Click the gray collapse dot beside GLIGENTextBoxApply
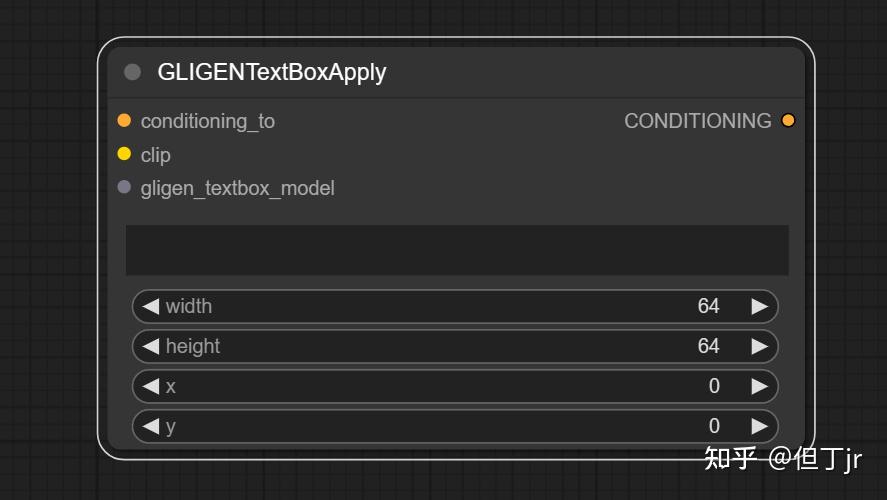 [x=132, y=72]
